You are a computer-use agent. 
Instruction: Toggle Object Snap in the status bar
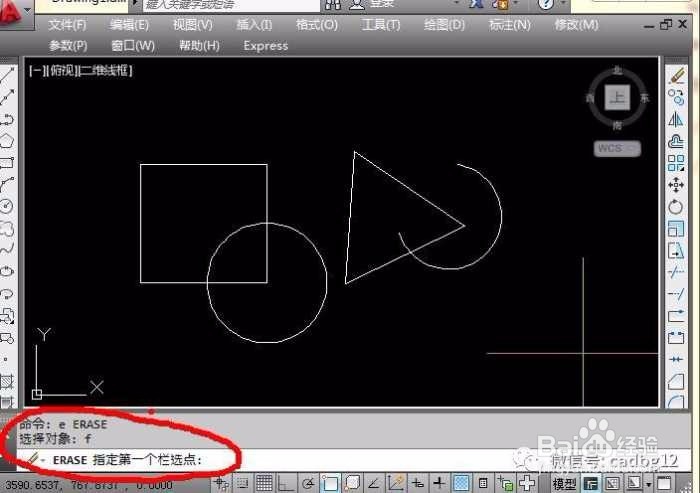(330, 483)
